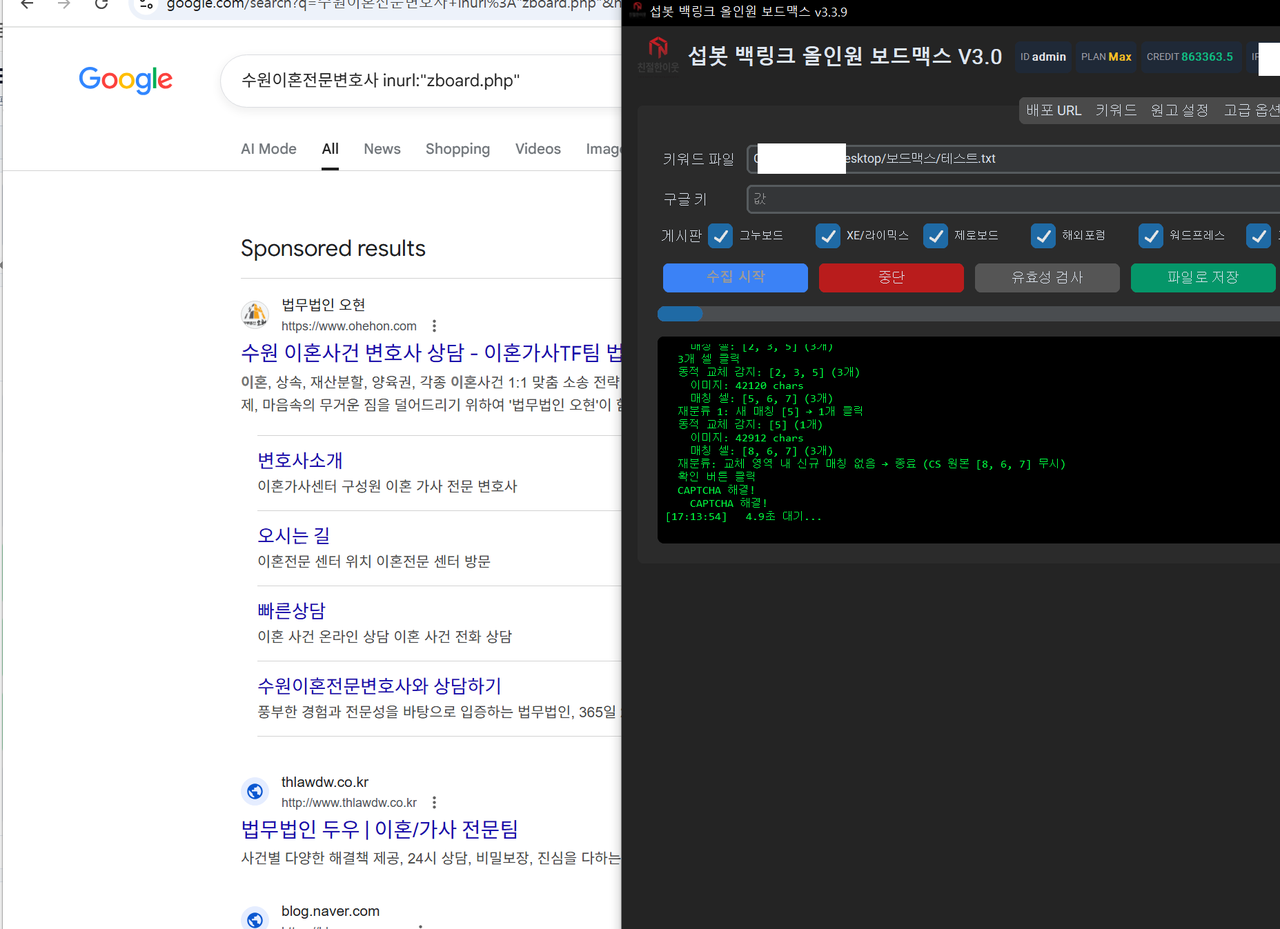The height and width of the screenshot is (929, 1280).
Task: Open 수원 이혼사건 변호사 상담 sponsored link
Action: coord(432,352)
